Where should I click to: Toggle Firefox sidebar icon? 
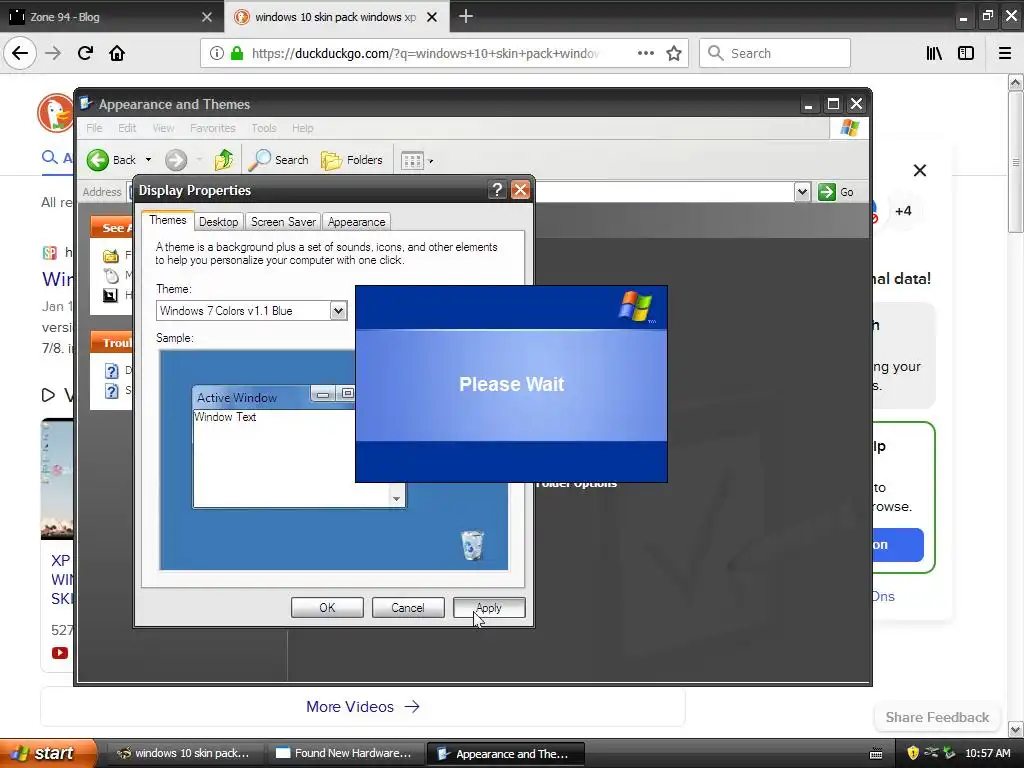[x=966, y=53]
